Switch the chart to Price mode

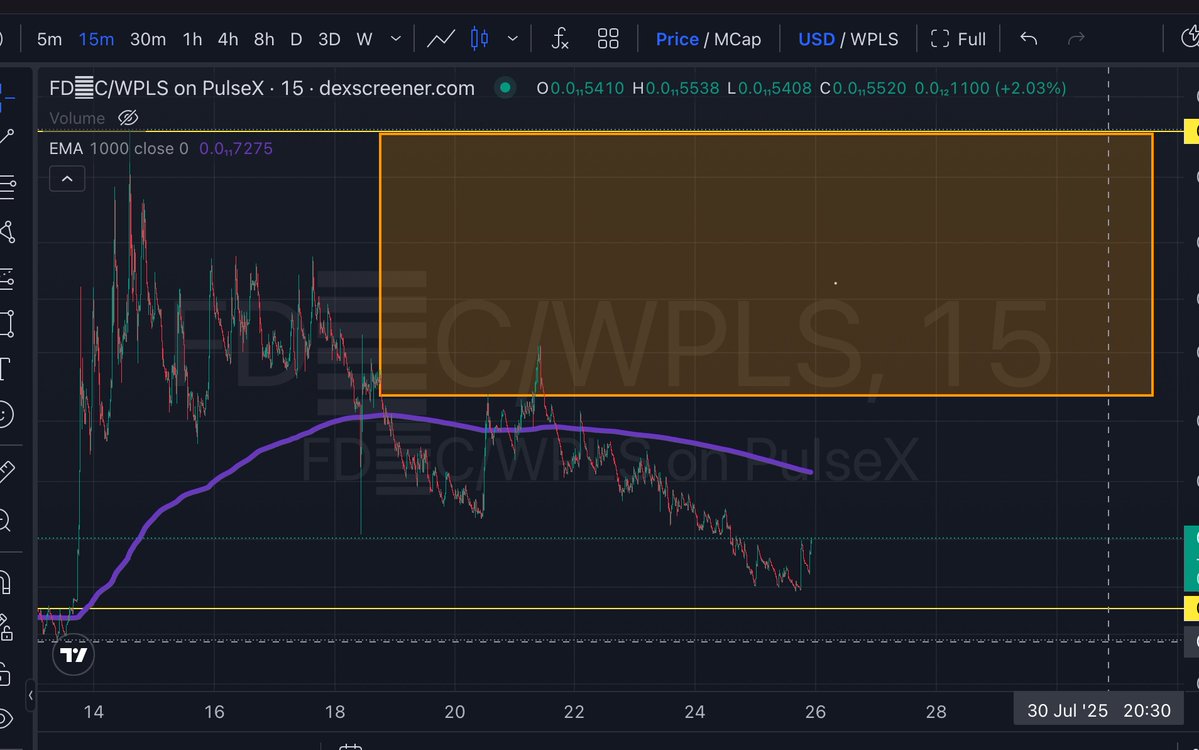677,39
